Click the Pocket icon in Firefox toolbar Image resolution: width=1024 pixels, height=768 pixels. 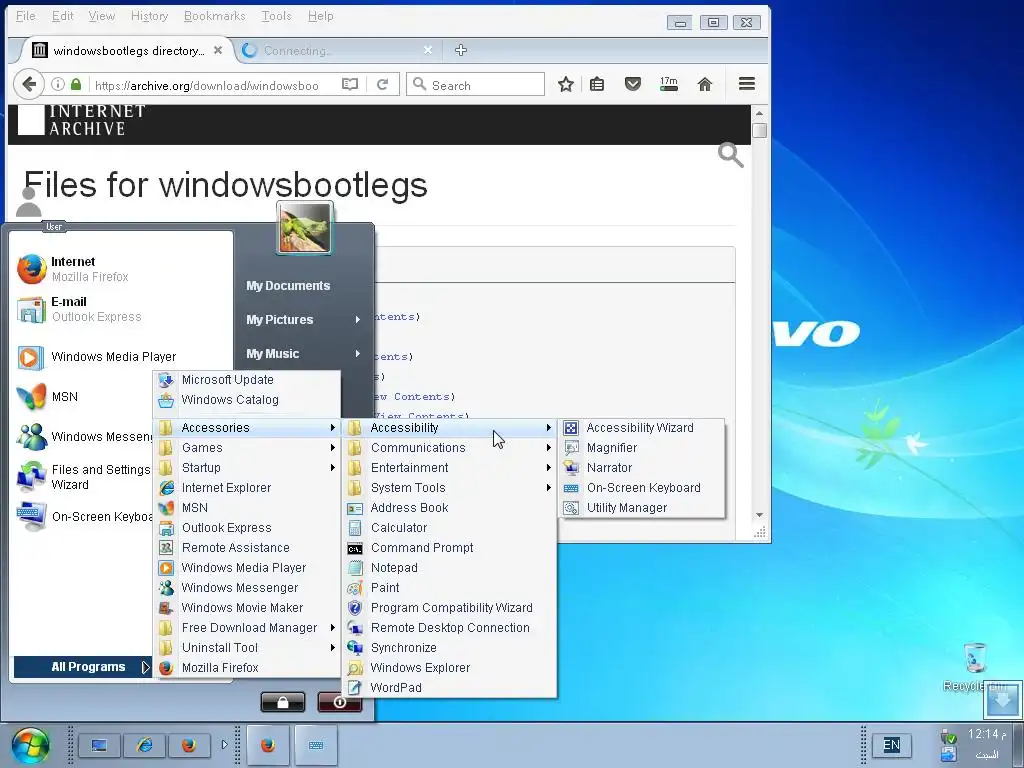click(x=632, y=84)
